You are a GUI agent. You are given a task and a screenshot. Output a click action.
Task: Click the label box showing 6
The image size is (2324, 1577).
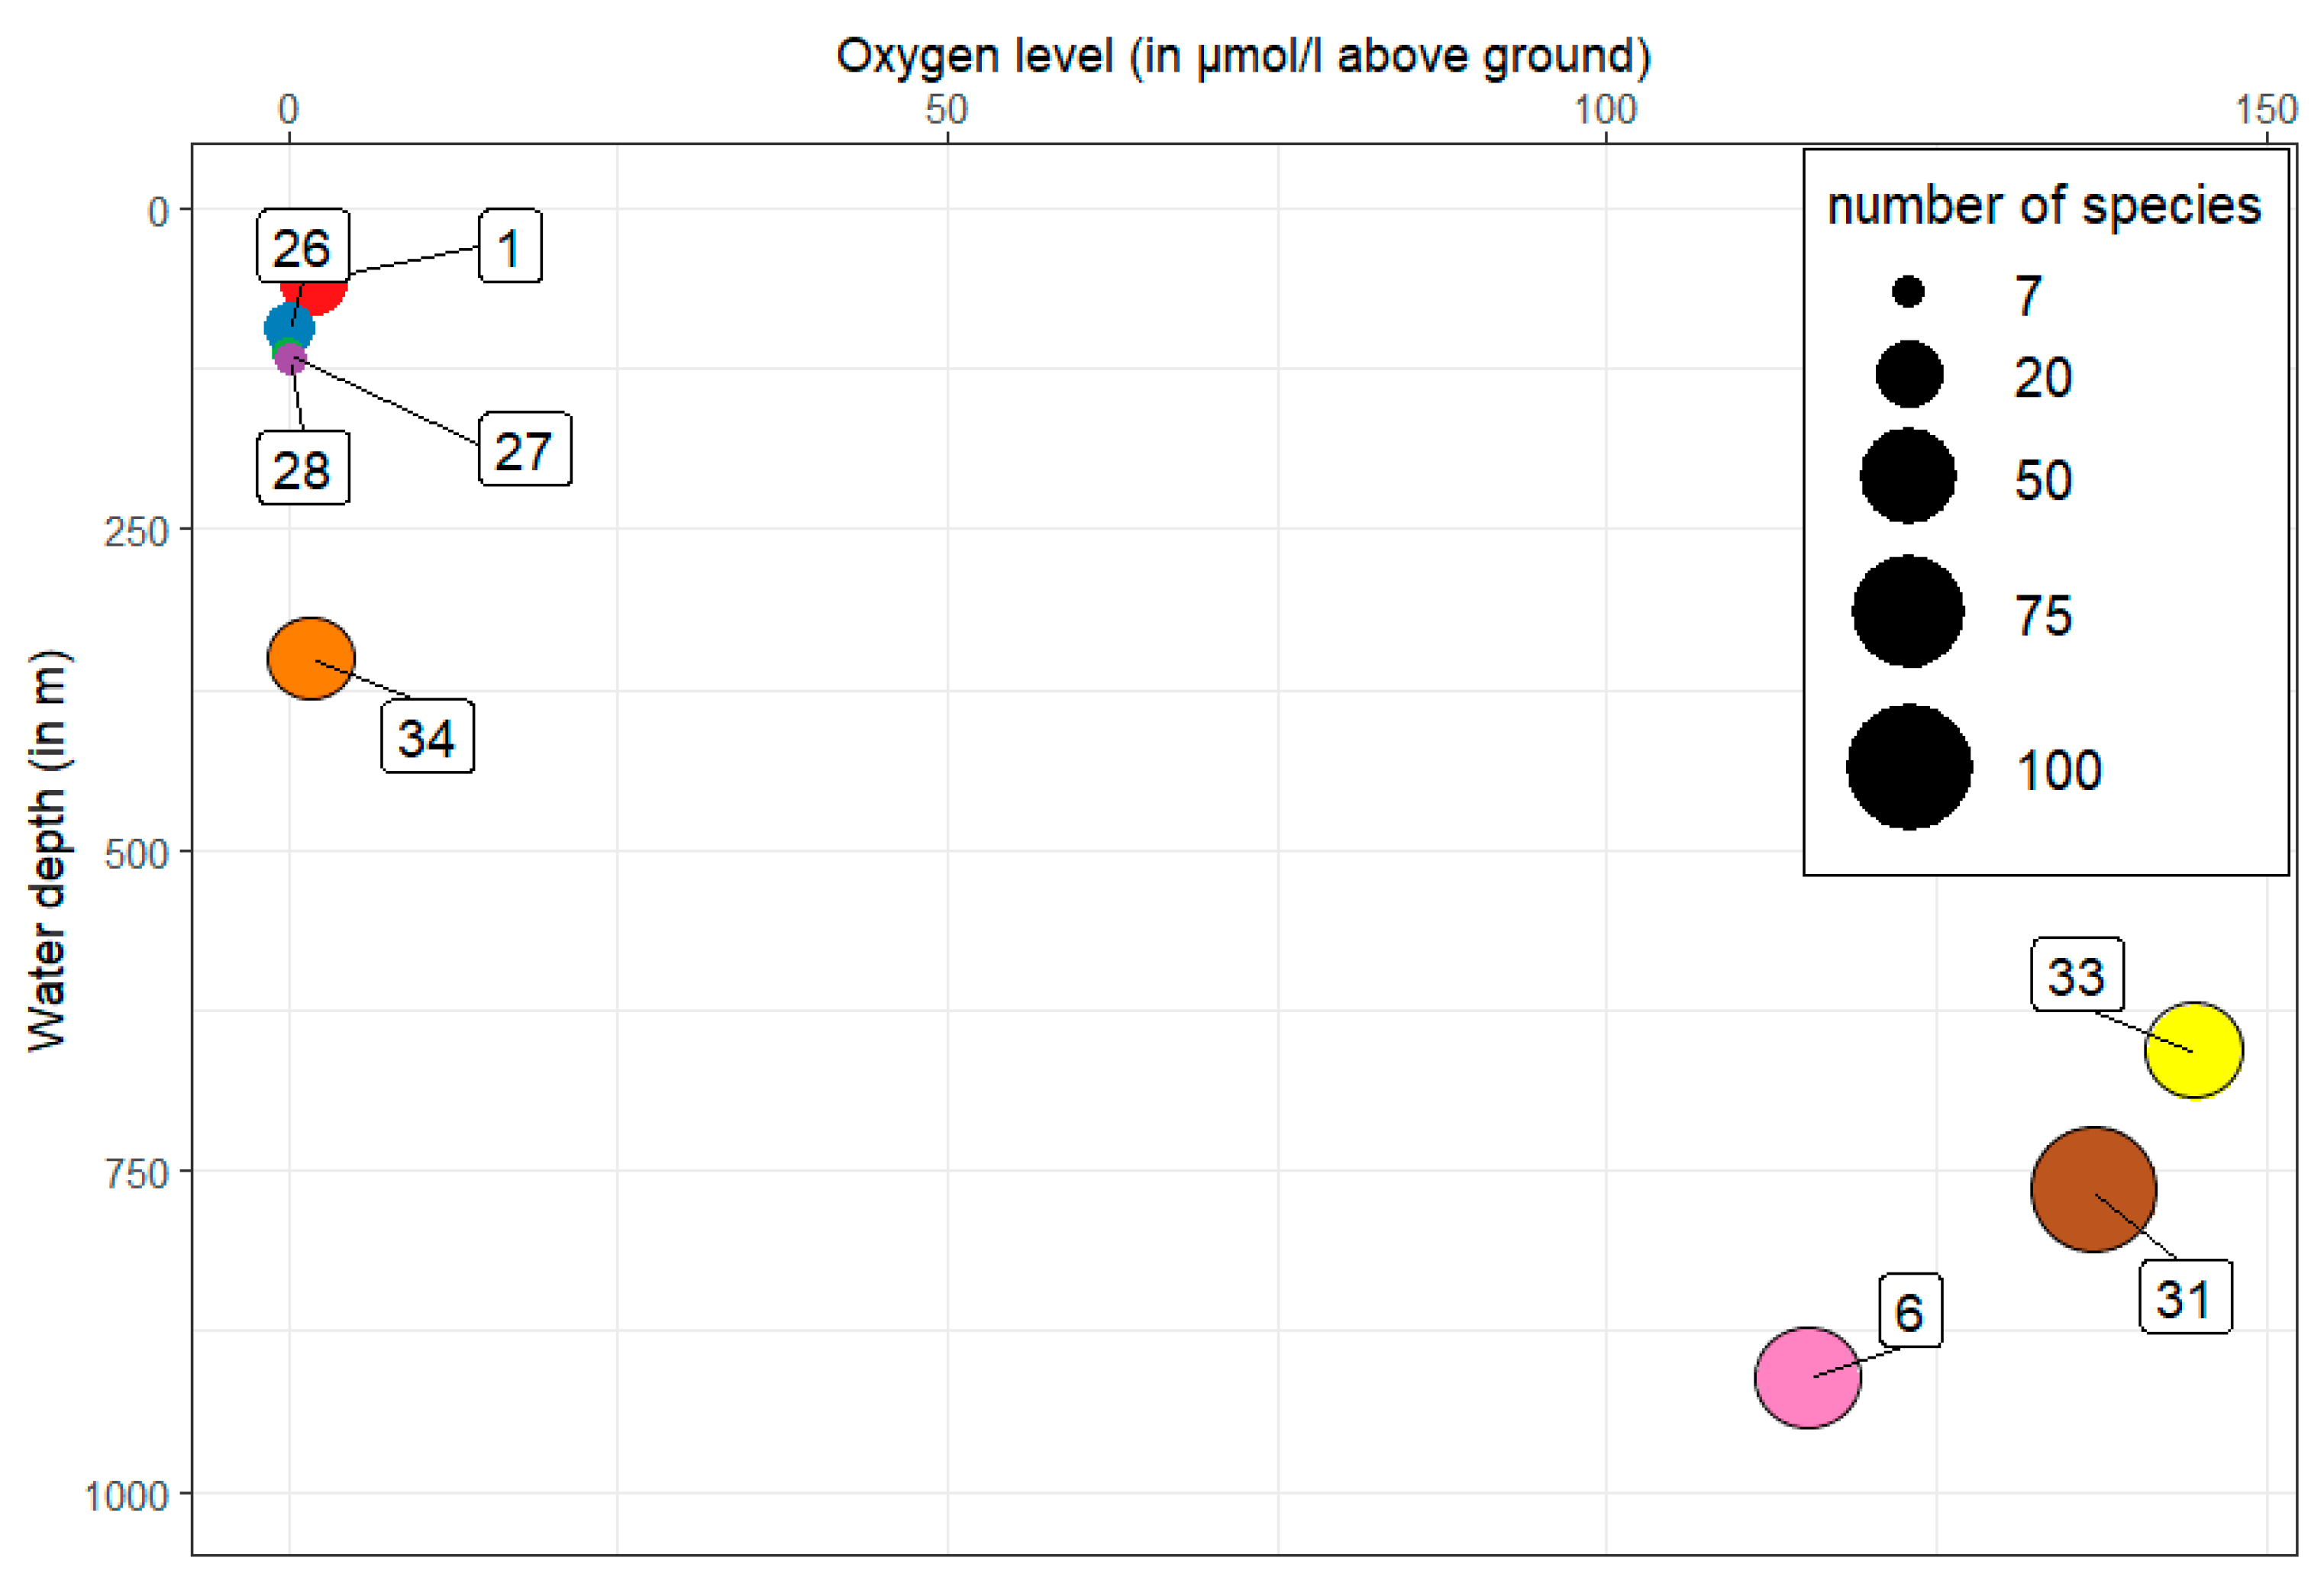click(x=1910, y=1310)
